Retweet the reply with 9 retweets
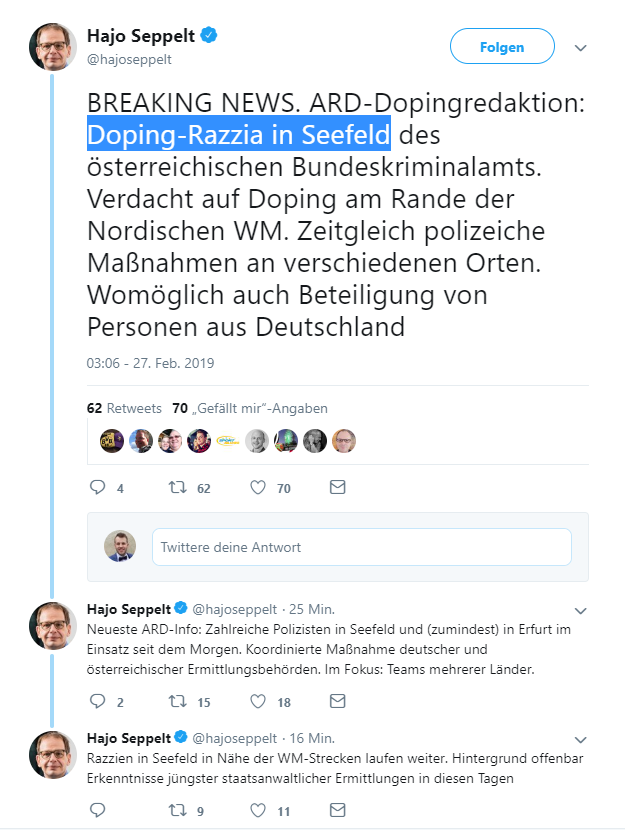 (177, 810)
